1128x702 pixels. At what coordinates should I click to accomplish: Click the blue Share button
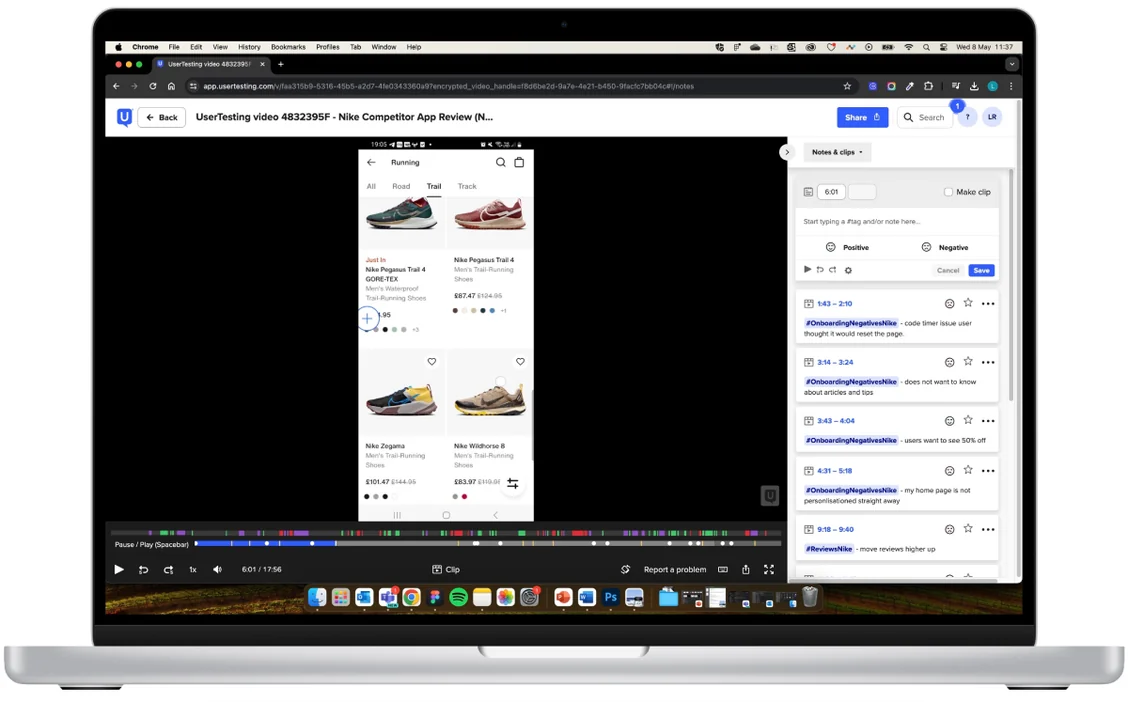tap(862, 117)
